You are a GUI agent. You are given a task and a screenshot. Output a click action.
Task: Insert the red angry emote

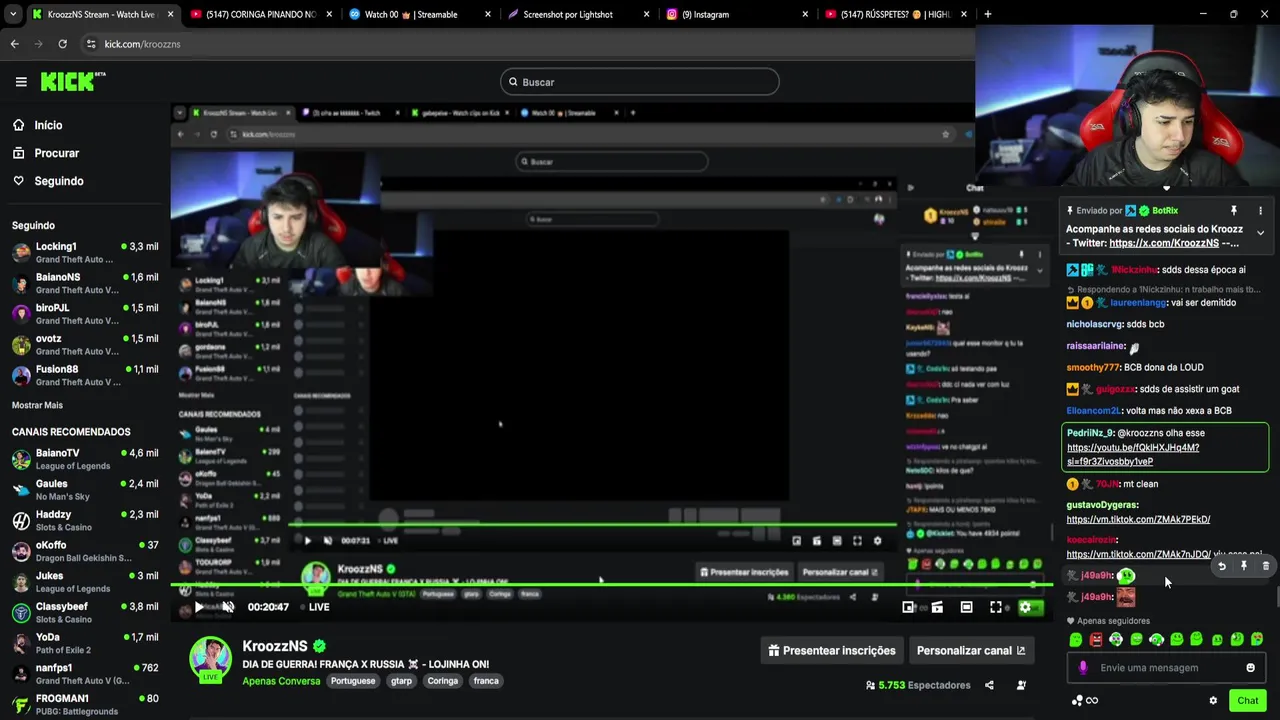1096,639
